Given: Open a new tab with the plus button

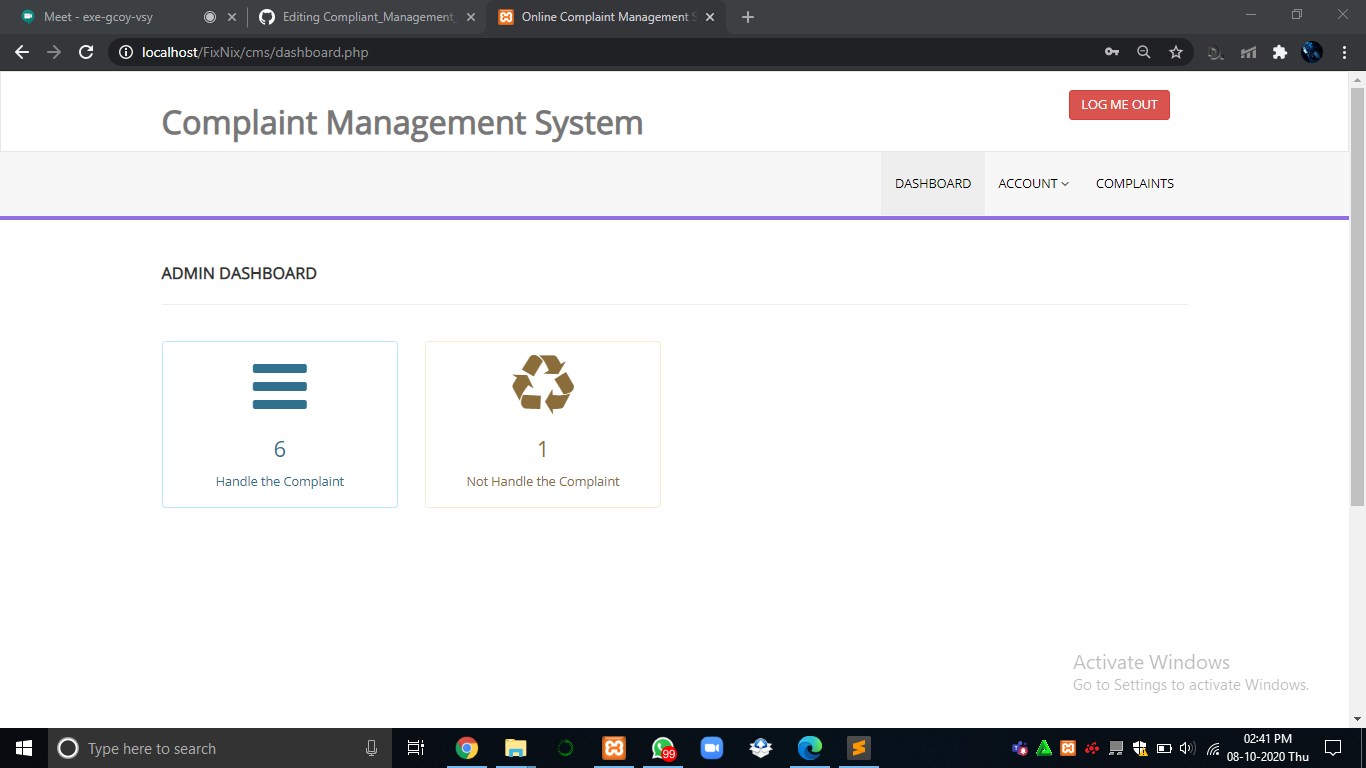Looking at the screenshot, I should 747,16.
